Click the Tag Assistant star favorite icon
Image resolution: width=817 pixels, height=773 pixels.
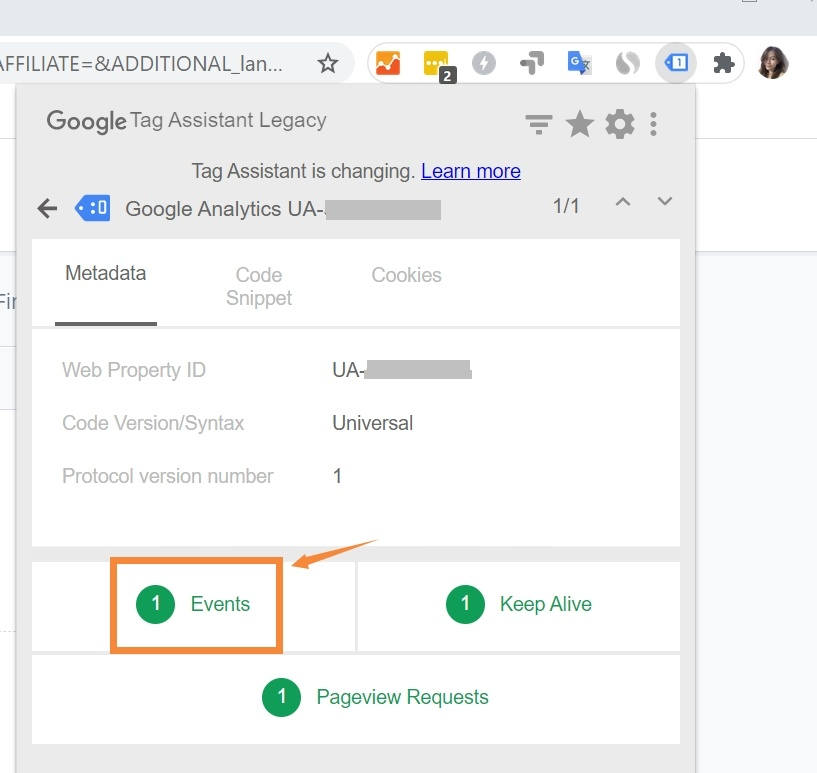pyautogui.click(x=580, y=124)
